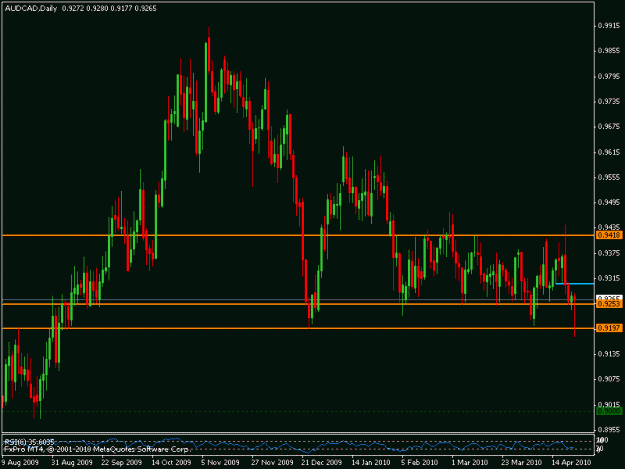Click the 0.9735 price axis label
The height and width of the screenshot is (469, 625).
coord(609,102)
